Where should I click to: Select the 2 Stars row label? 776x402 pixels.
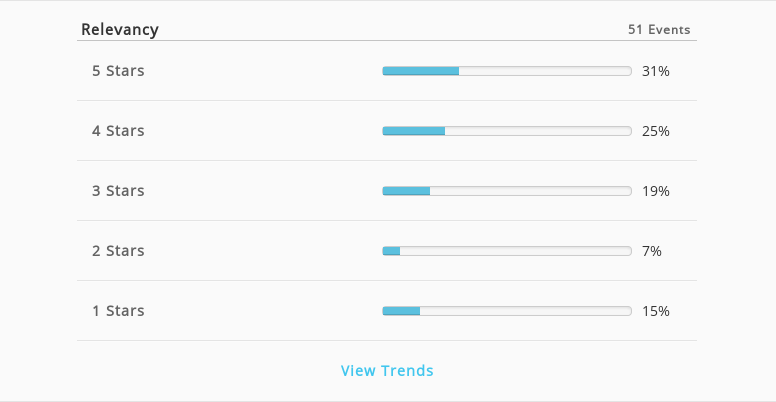point(118,251)
